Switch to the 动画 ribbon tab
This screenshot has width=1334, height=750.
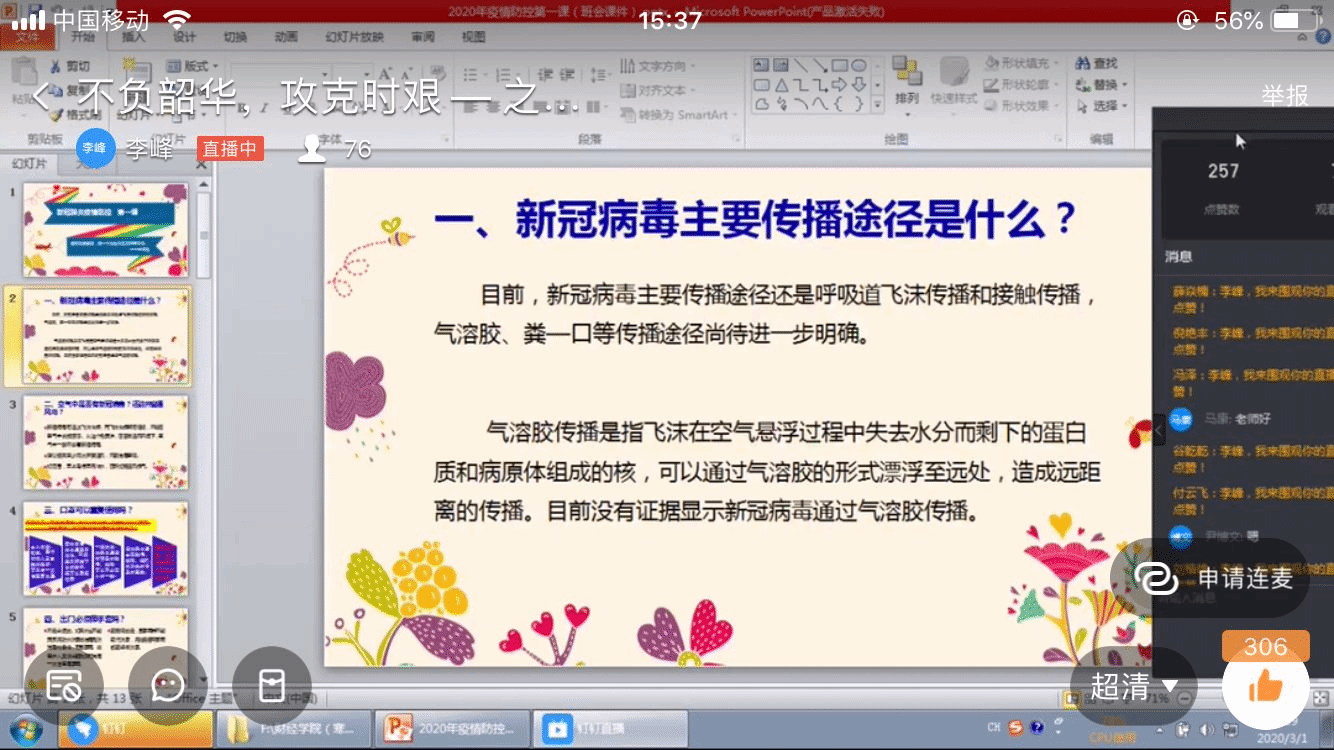[287, 37]
